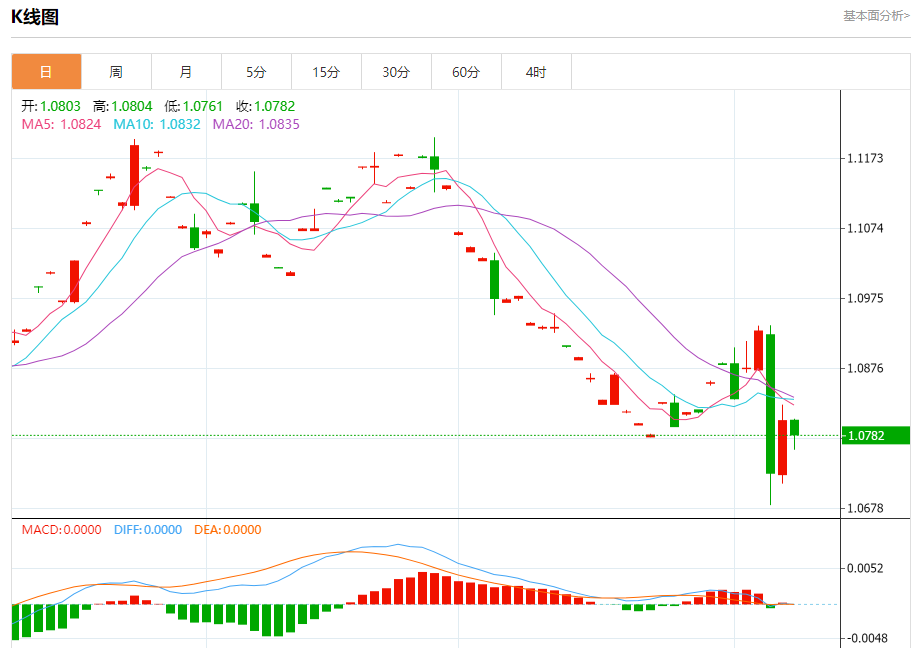Open the 30分 interval tab

(397, 72)
